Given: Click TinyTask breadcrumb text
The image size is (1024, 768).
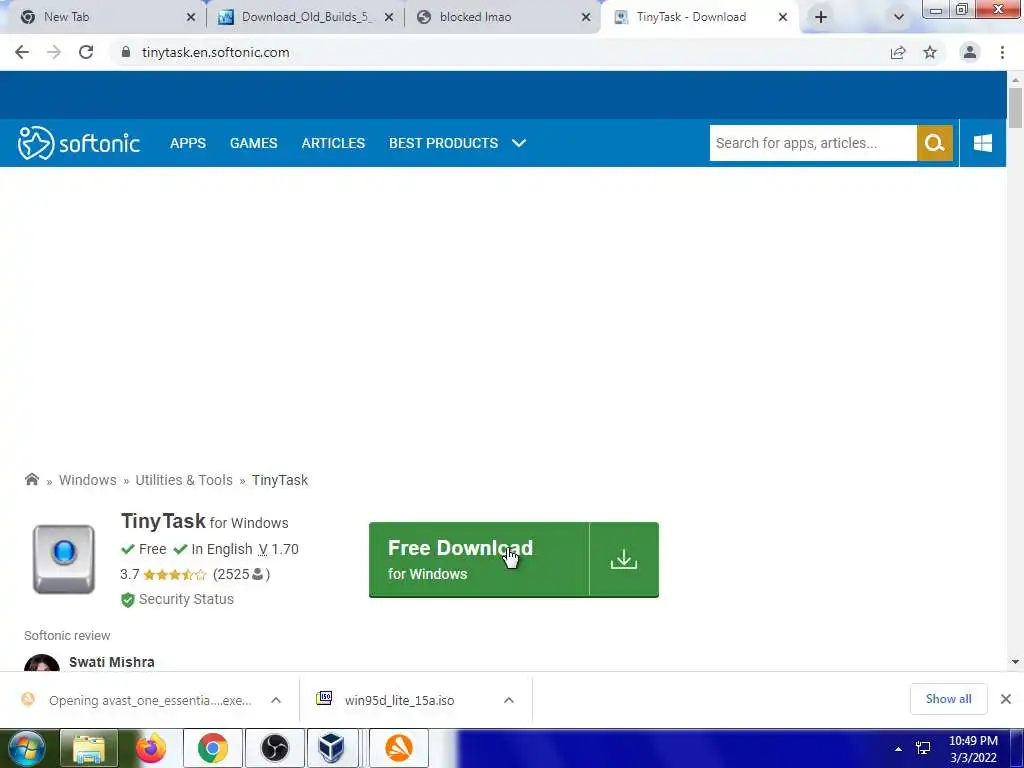Looking at the screenshot, I should click(280, 480).
